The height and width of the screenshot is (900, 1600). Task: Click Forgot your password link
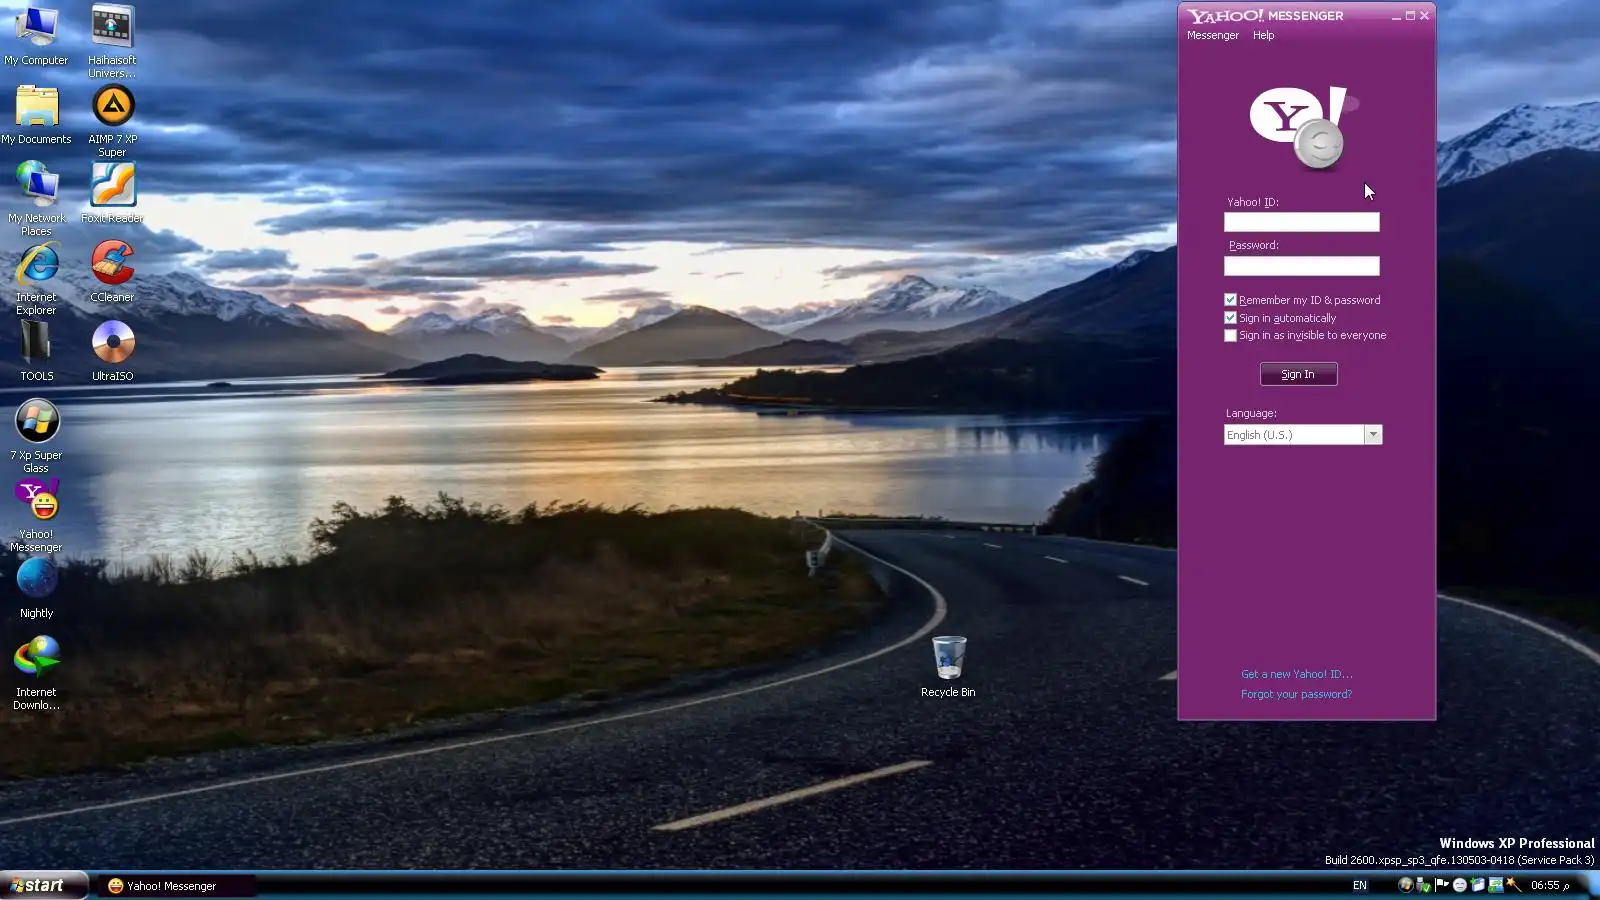1296,694
